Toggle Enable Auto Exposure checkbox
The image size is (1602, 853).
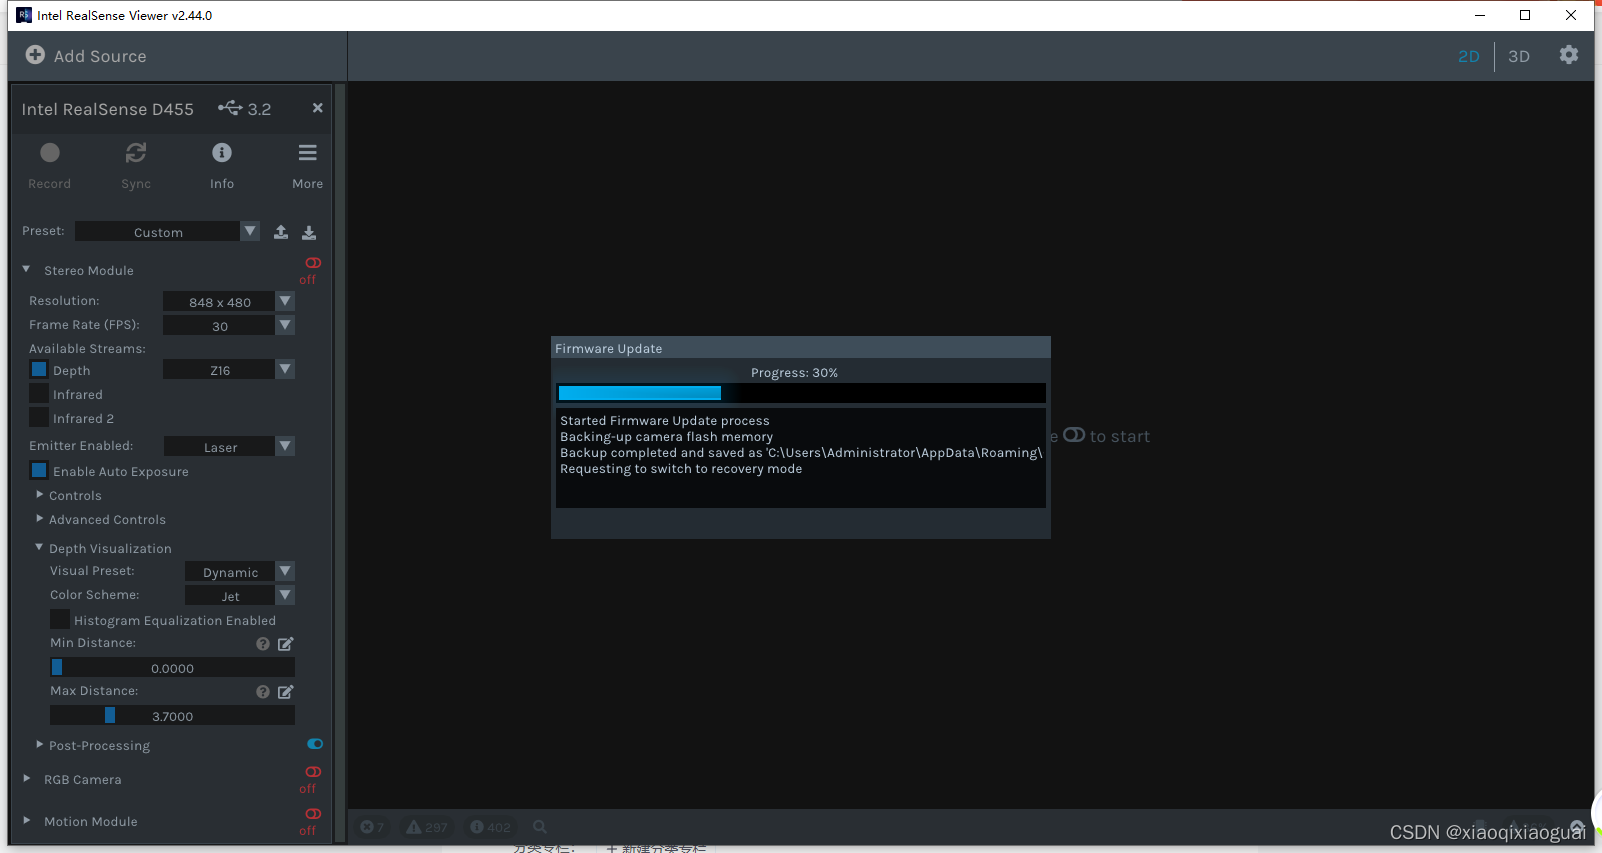[x=39, y=470]
